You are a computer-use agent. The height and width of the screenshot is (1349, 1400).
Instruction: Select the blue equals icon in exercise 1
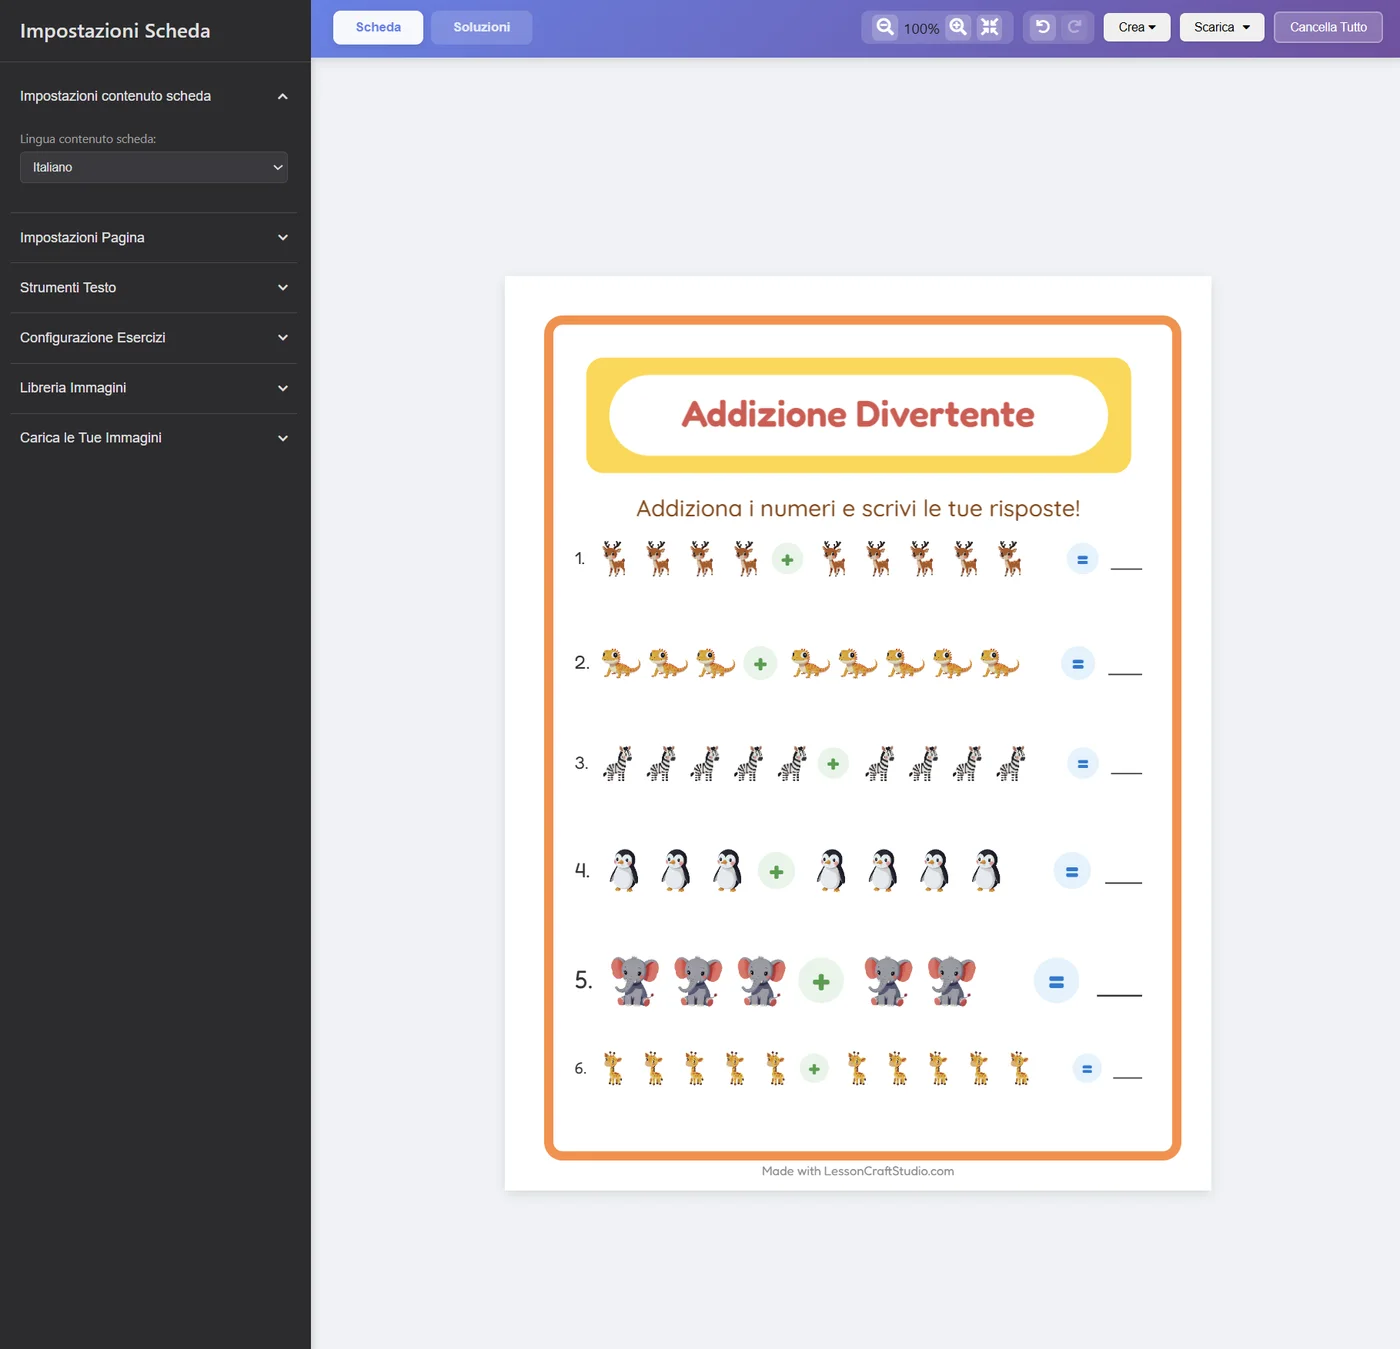[1082, 559]
